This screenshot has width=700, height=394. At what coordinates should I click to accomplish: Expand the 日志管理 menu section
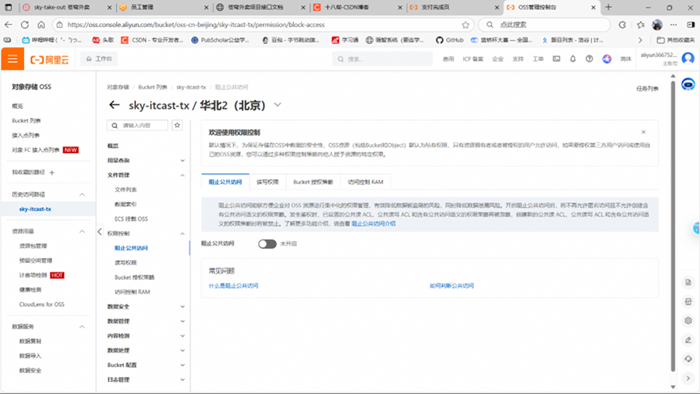pos(182,380)
